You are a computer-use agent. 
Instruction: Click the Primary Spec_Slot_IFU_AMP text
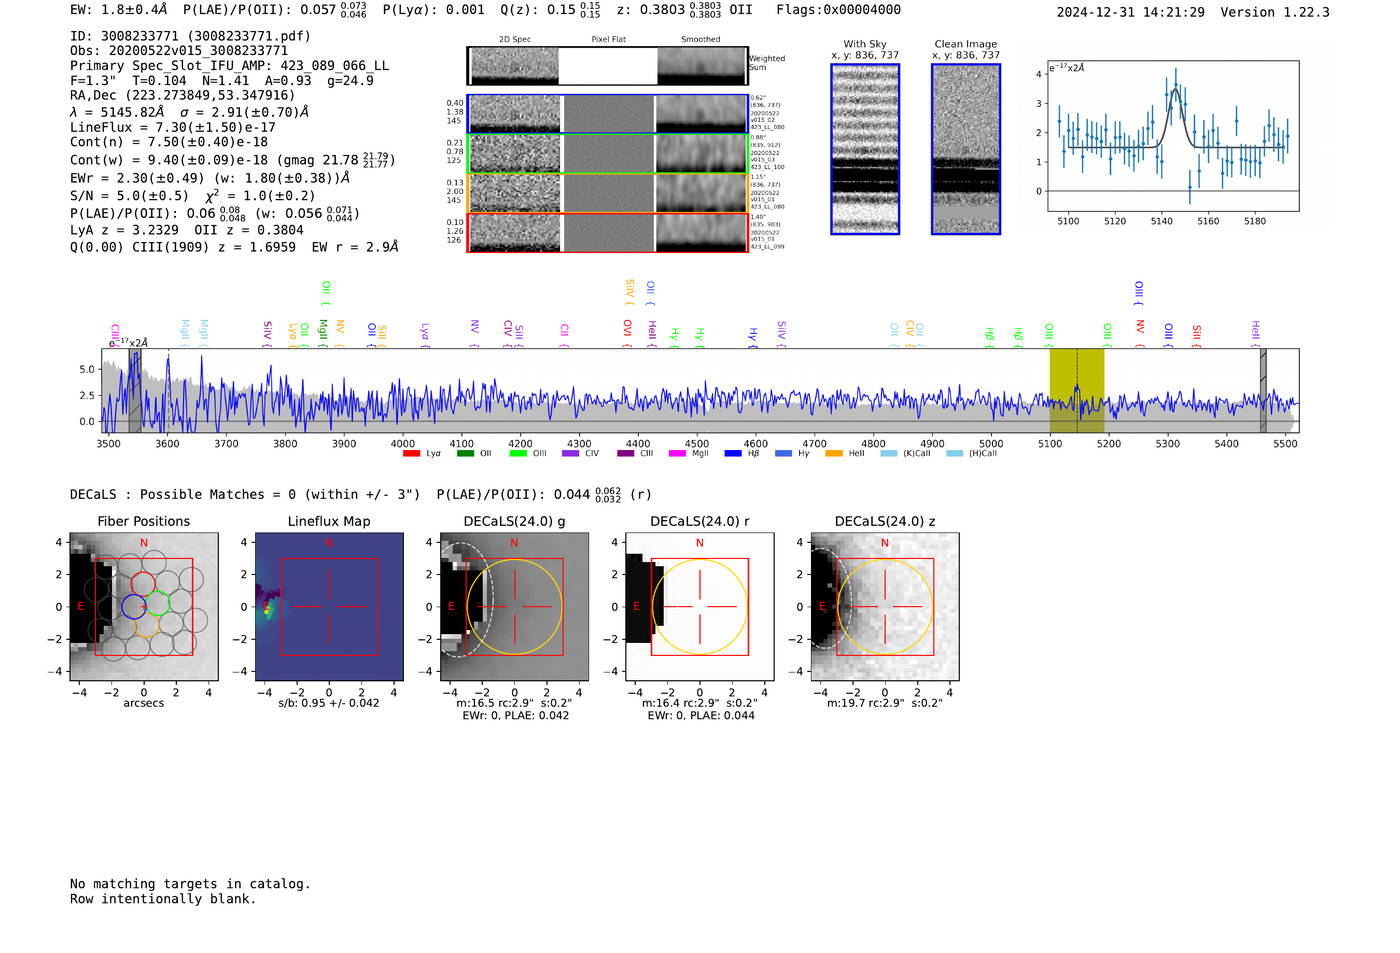tap(229, 66)
